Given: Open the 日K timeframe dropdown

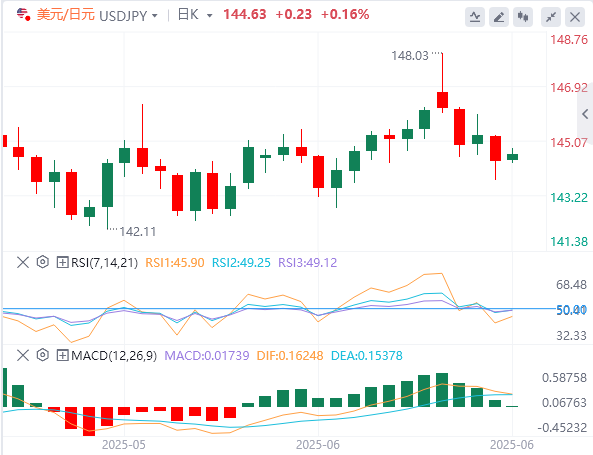Looking at the screenshot, I should pyautogui.click(x=210, y=16).
